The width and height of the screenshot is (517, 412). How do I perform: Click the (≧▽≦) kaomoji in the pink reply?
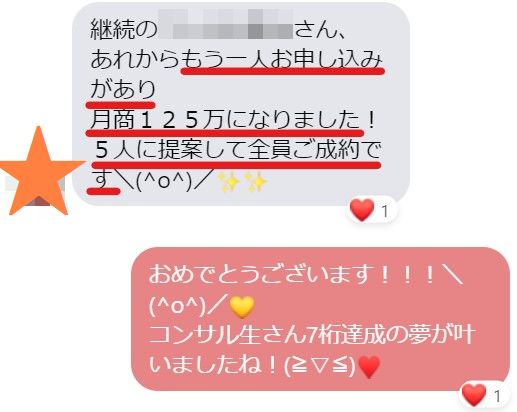pos(320,366)
